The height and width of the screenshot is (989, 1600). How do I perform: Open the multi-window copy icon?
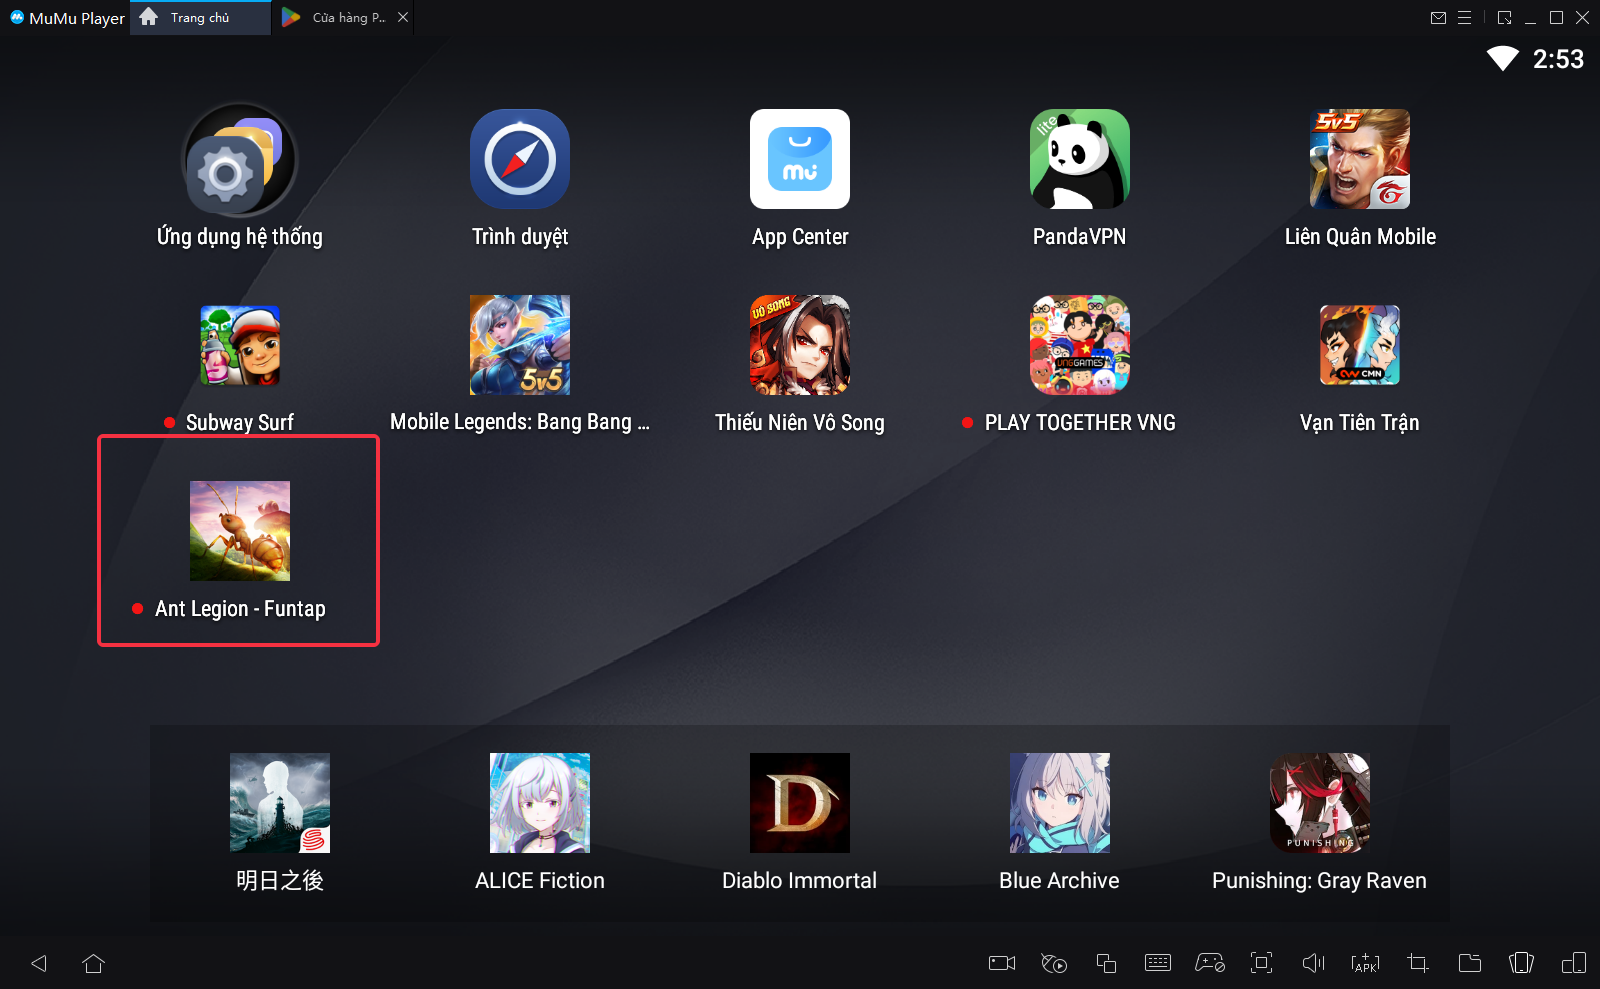tap(1105, 963)
